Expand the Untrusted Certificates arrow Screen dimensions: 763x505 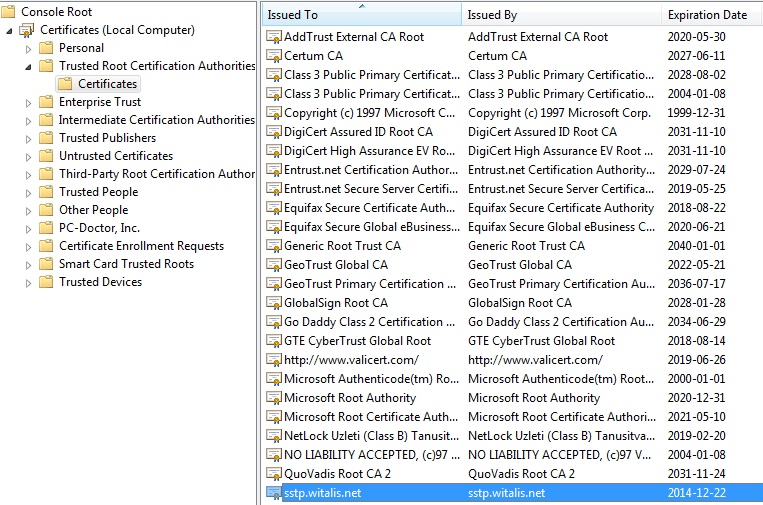point(28,157)
